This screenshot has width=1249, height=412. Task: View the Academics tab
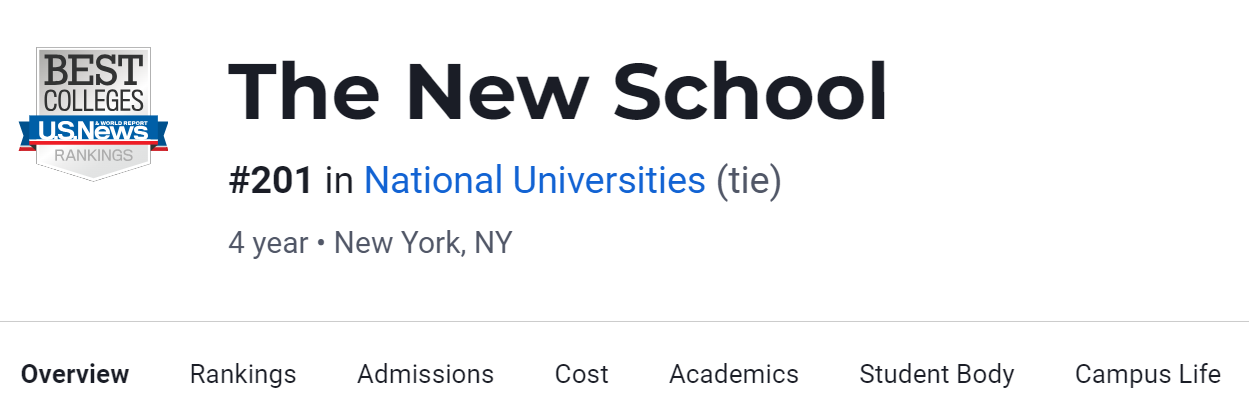click(733, 374)
